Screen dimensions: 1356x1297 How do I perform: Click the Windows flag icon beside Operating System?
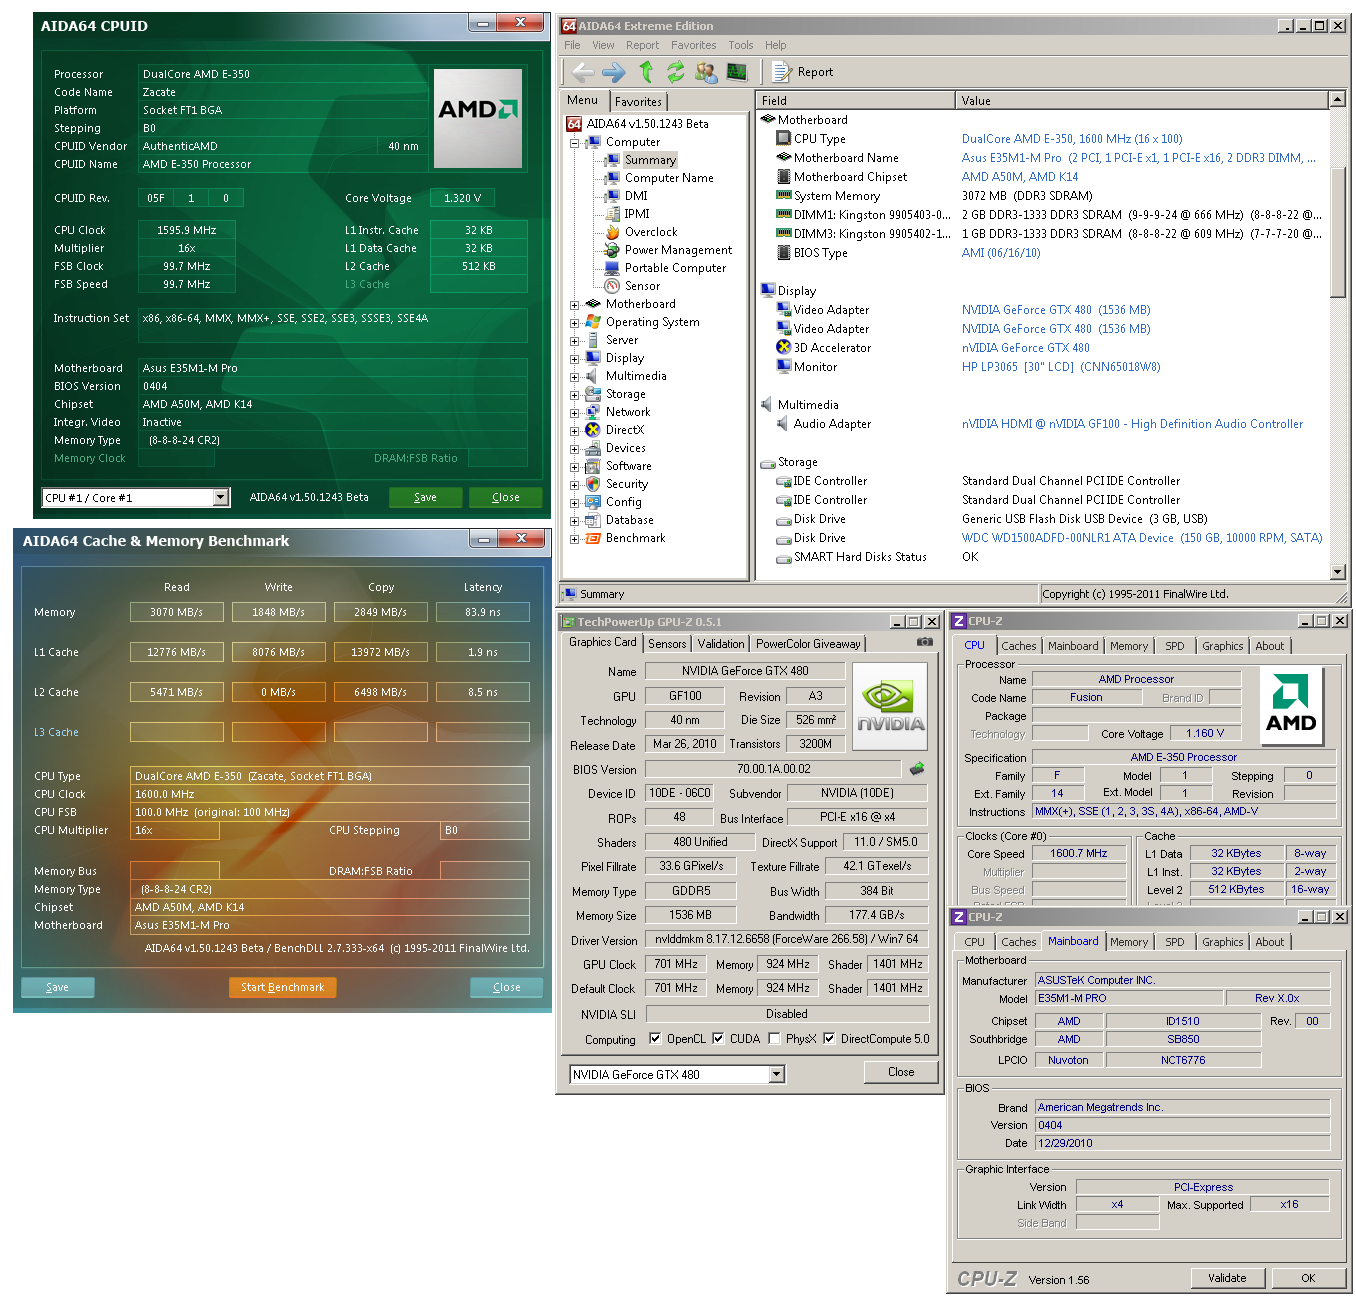click(593, 322)
